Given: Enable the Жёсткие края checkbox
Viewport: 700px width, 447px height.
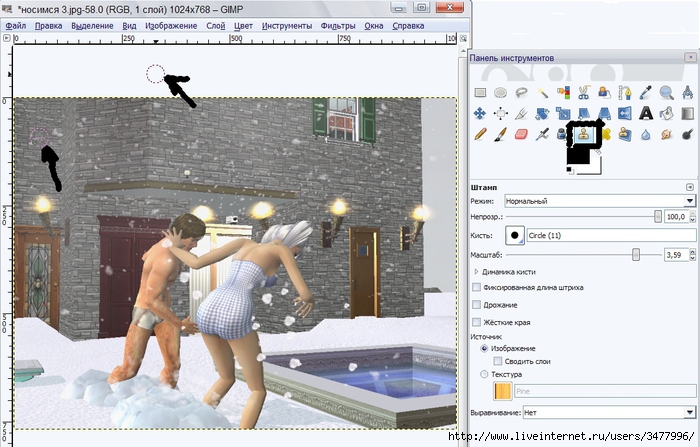Looking at the screenshot, I should (476, 322).
